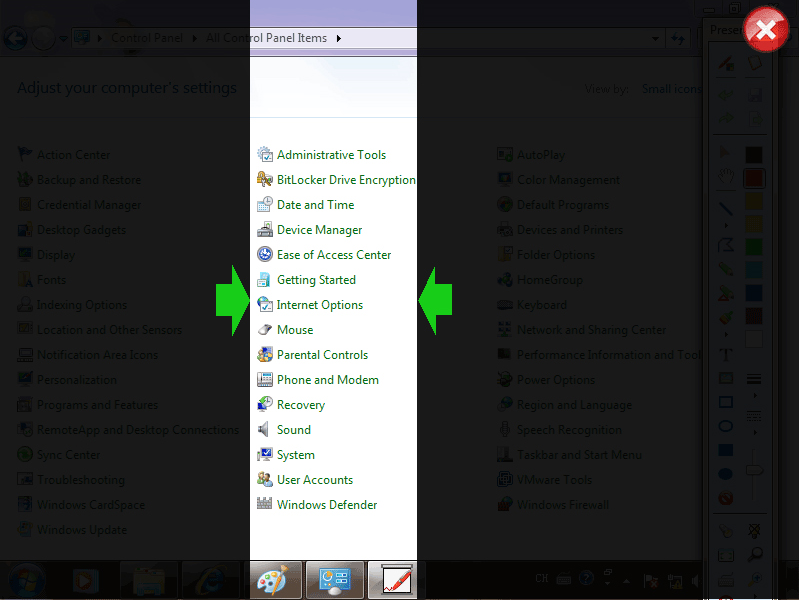Select the presentation pen taskbar icon
799x600 pixels.
coord(392,580)
